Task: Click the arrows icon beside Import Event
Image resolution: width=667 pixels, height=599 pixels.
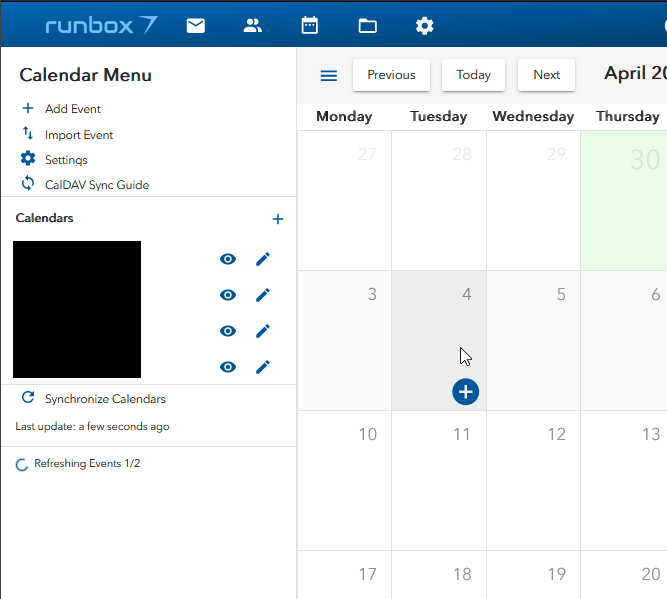Action: click(x=28, y=133)
